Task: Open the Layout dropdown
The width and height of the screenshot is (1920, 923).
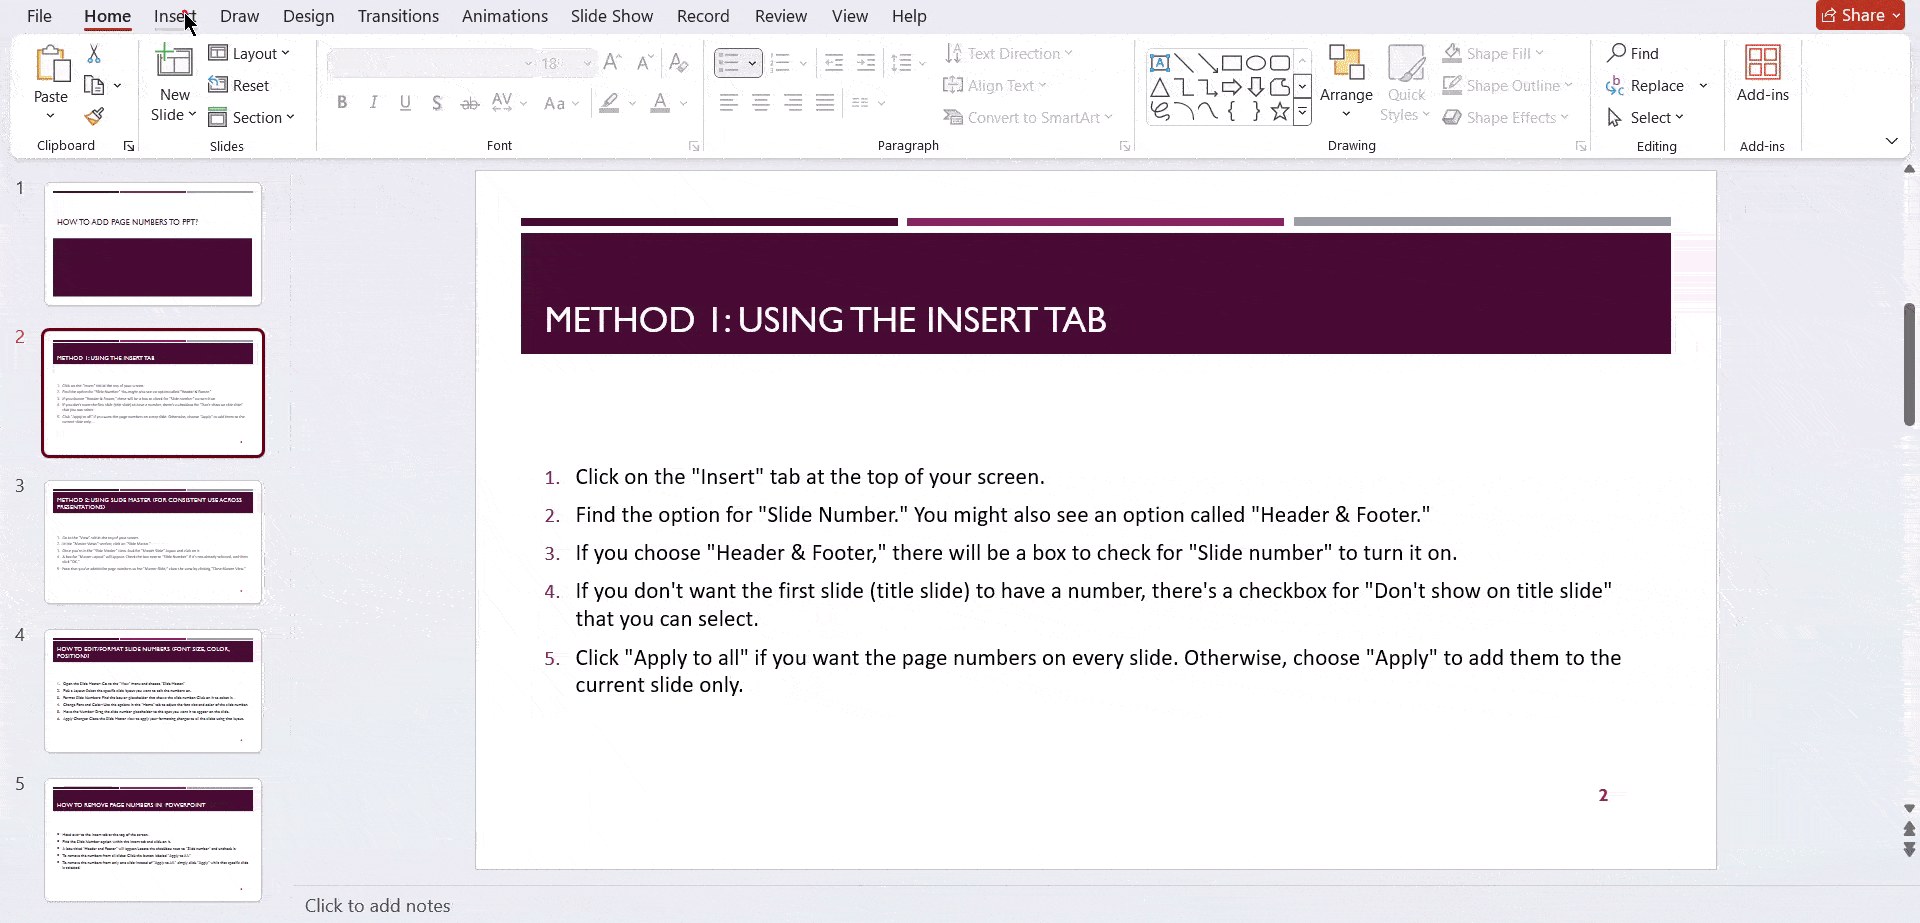Action: (250, 53)
